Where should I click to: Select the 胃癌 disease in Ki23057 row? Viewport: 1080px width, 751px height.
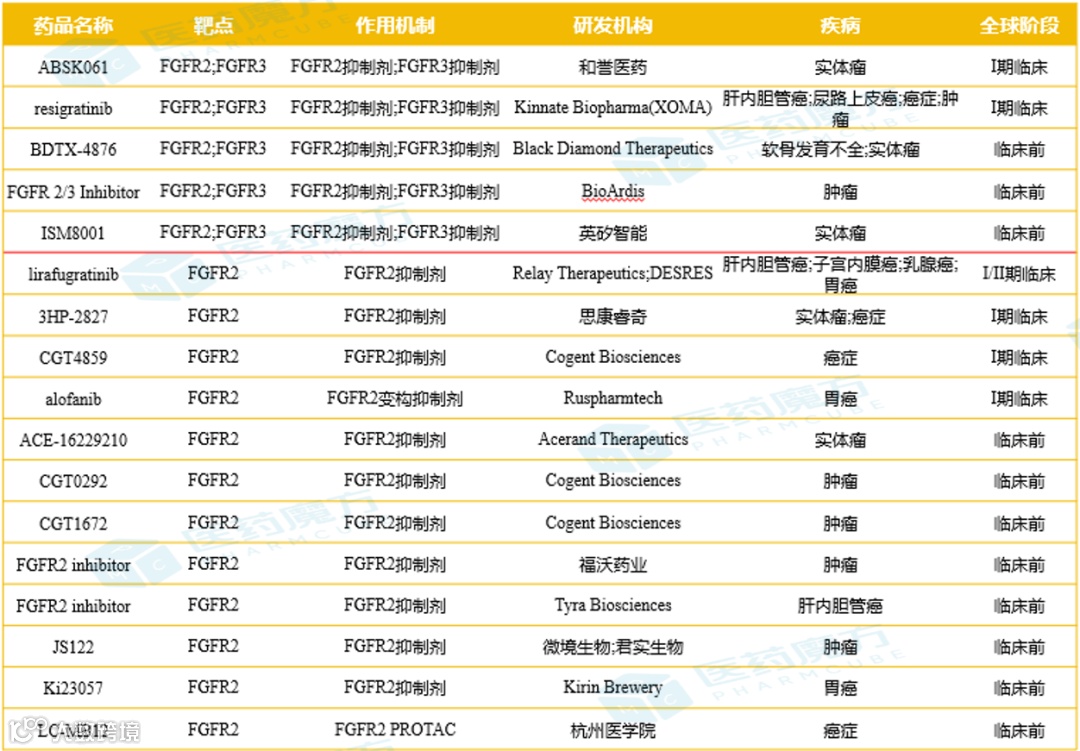(840, 688)
